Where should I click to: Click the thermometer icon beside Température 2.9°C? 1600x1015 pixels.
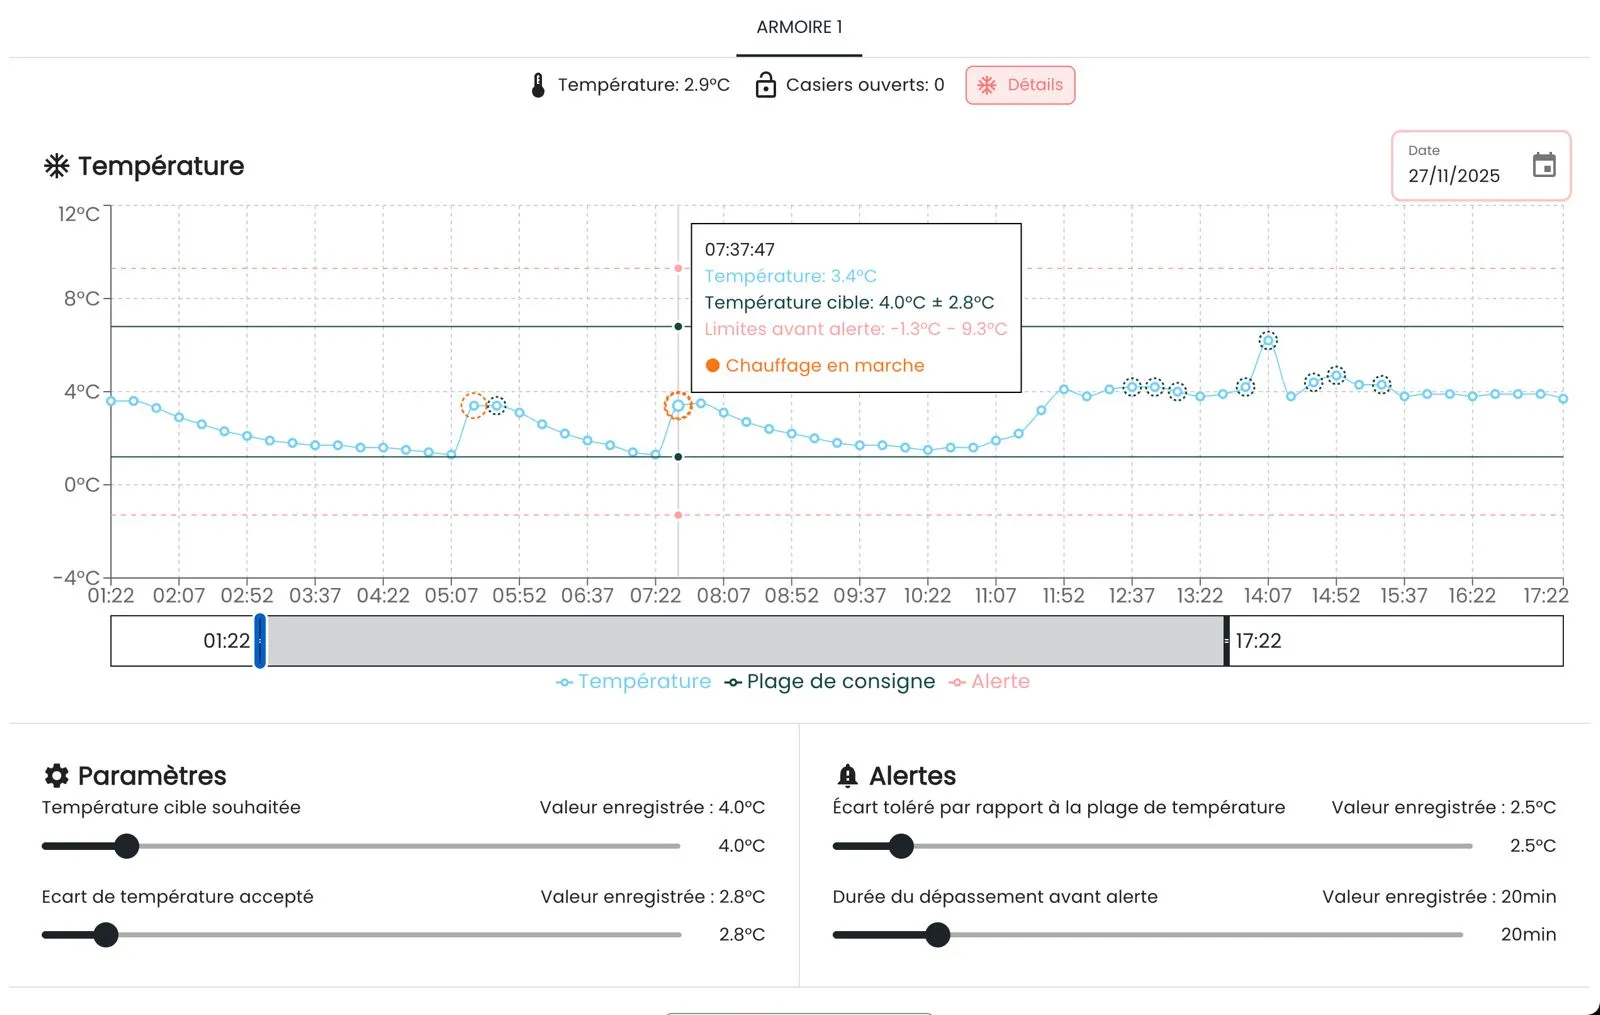(x=538, y=85)
